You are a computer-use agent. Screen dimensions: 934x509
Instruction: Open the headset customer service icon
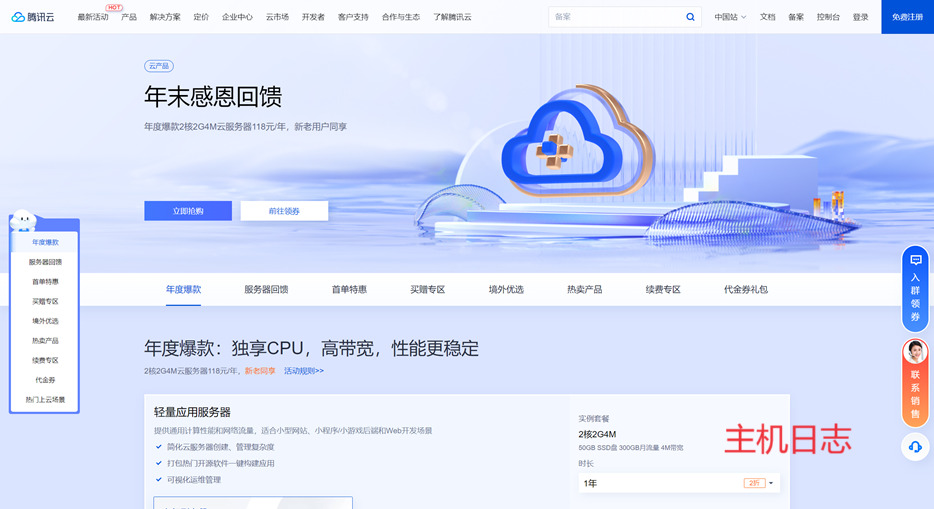tap(915, 447)
